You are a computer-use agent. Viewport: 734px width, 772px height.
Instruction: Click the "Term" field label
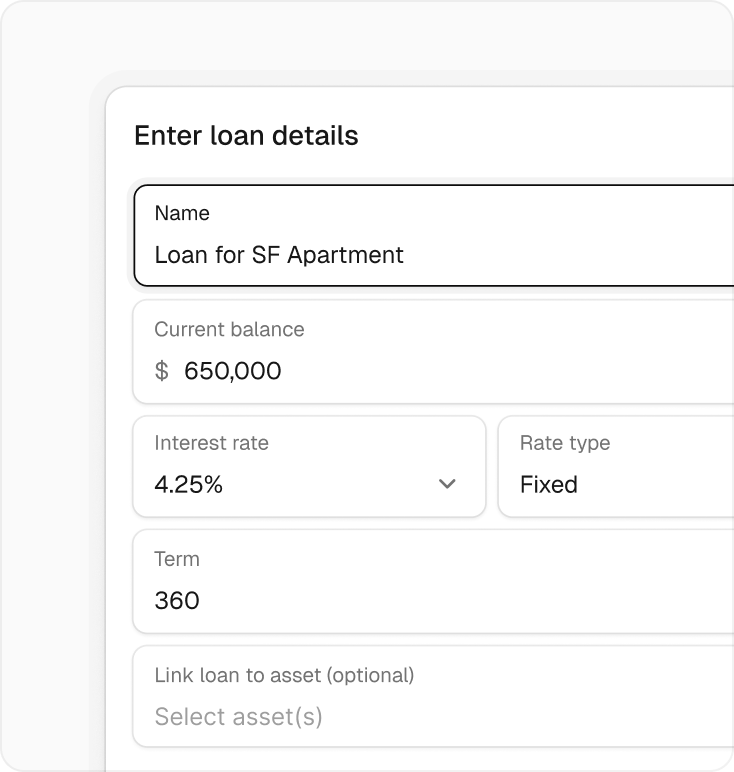pyautogui.click(x=177, y=559)
